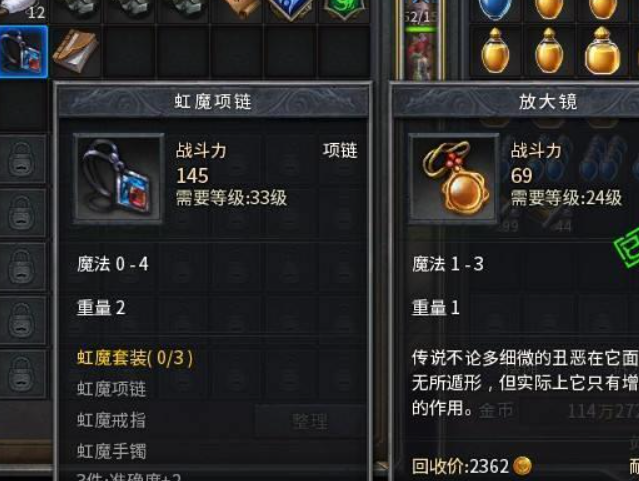The image size is (639, 481).
Task: Click the 虹魔手镯 set item entry
Action: coord(111,451)
